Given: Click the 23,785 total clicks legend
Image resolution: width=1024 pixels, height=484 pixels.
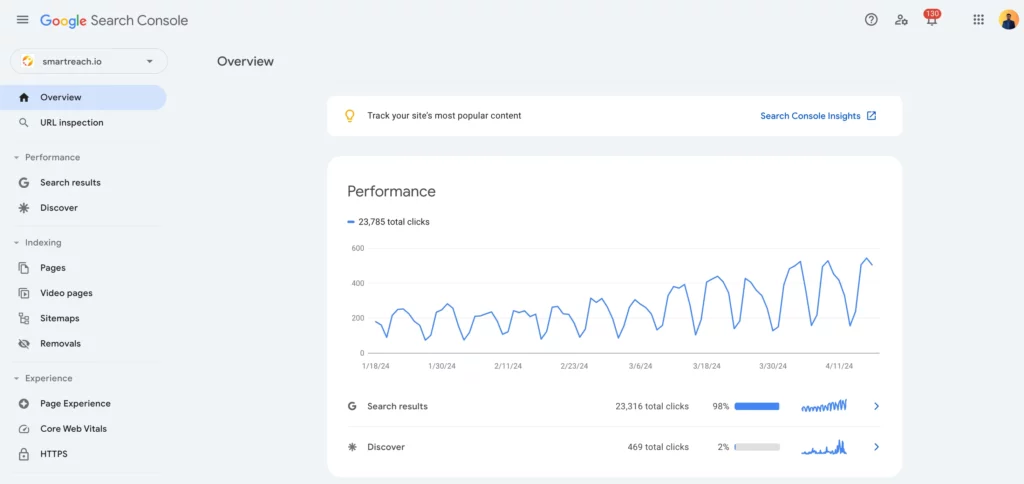Looking at the screenshot, I should click(x=389, y=222).
